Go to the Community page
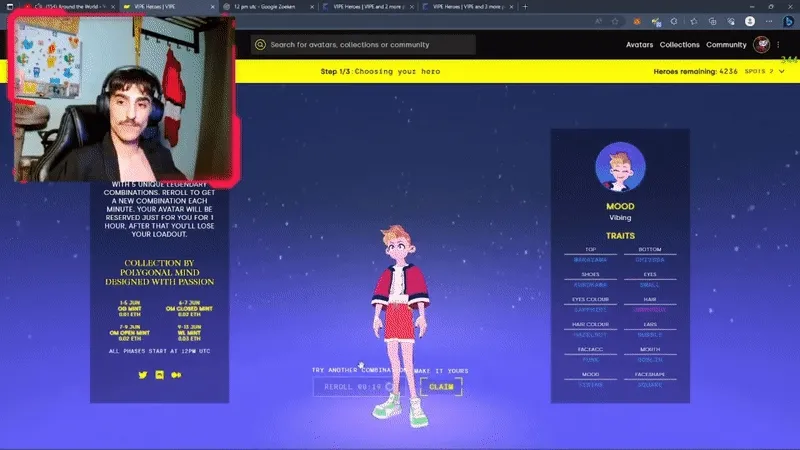The height and width of the screenshot is (450, 800). tap(726, 45)
